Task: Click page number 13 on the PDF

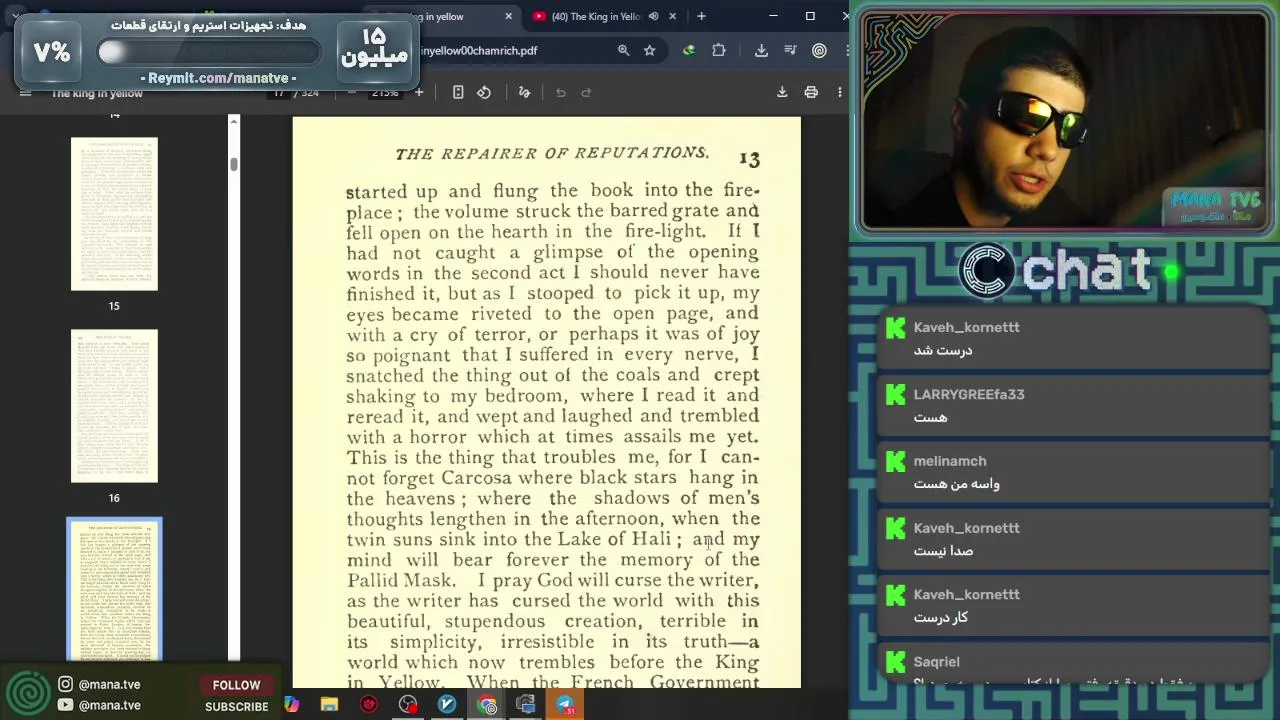Action: coord(749,158)
